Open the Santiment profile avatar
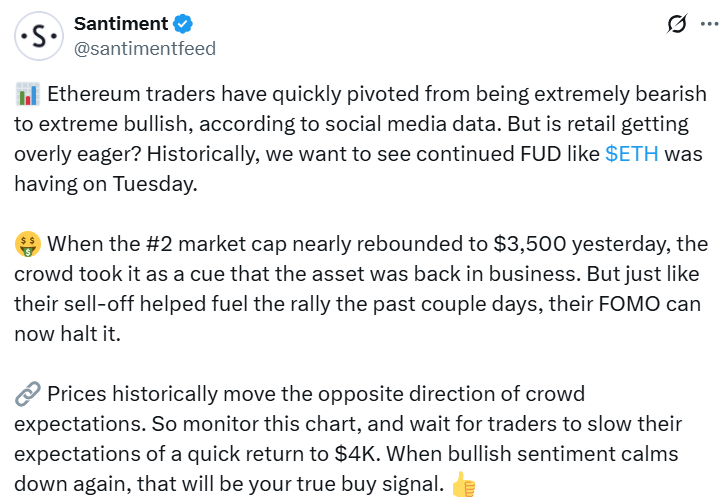Viewport: 726px width, 502px height. pyautogui.click(x=39, y=36)
